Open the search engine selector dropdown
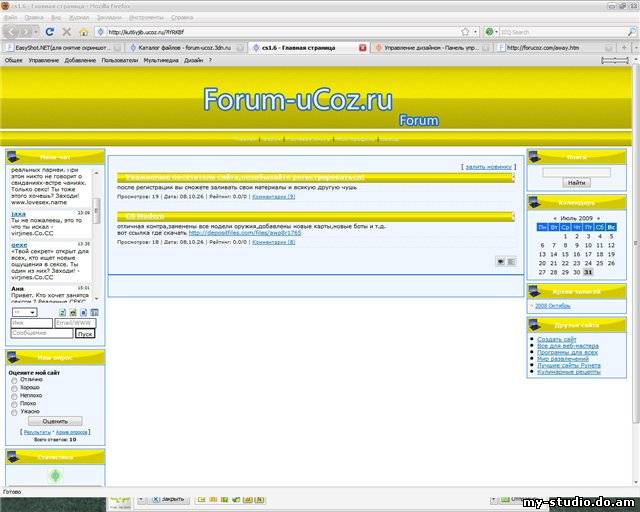The image size is (640, 512). click(x=497, y=31)
